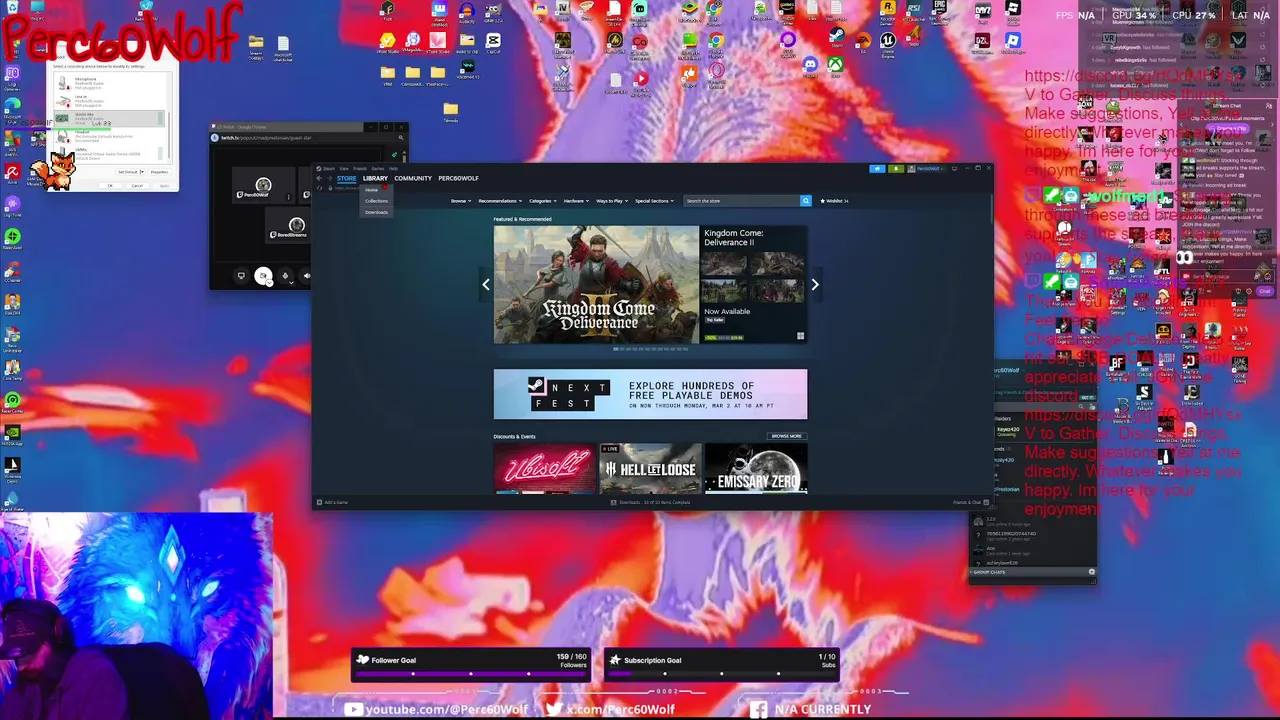This screenshot has width=1280, height=720.
Task: Reload the Steam store page
Action: point(319,188)
